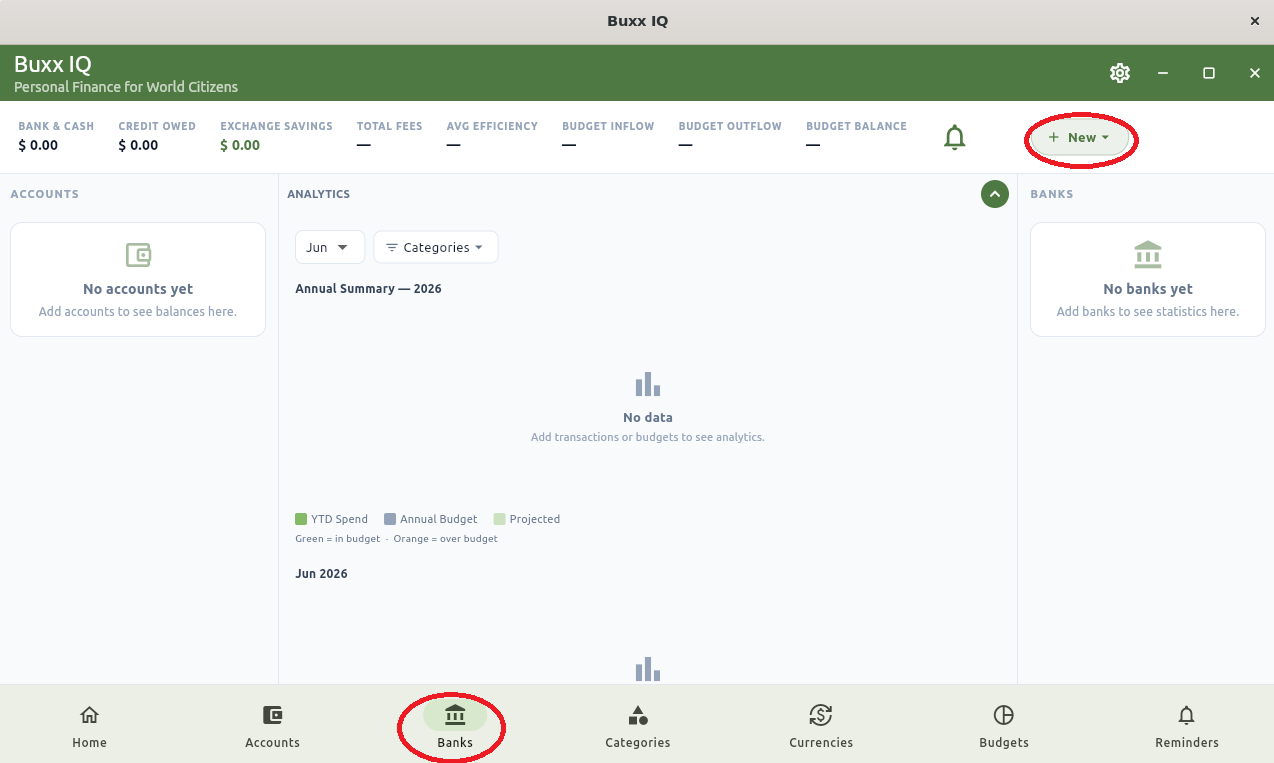Open the settings gear icon

(1120, 73)
